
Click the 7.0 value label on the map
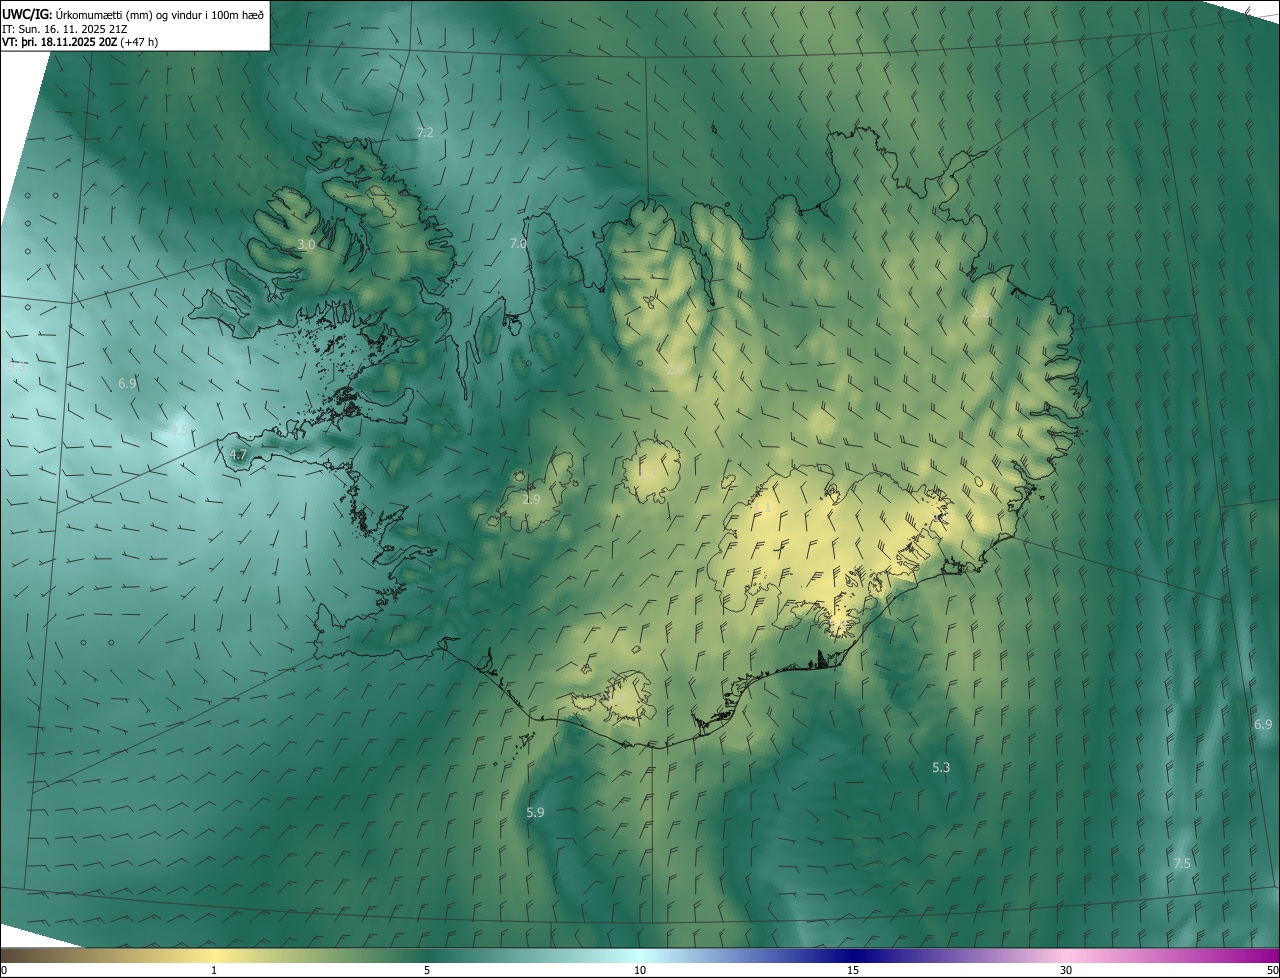point(518,243)
